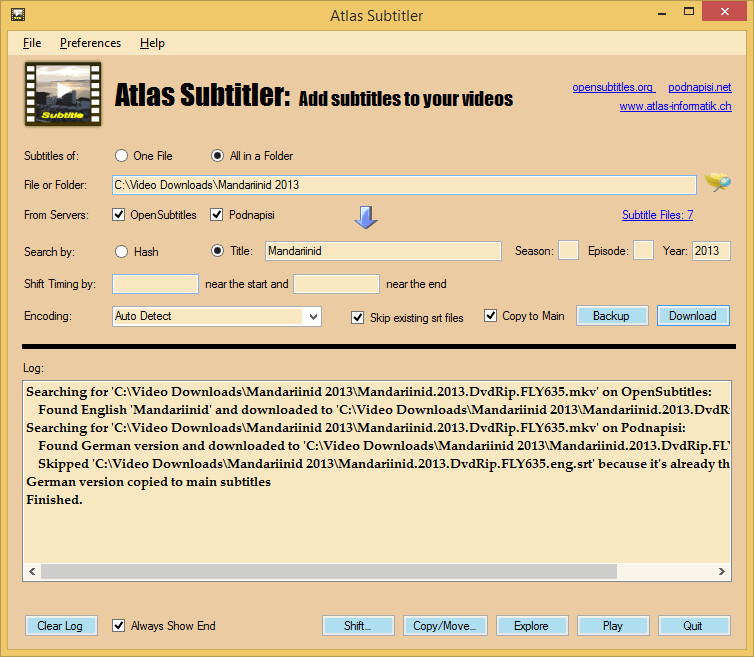Image resolution: width=754 pixels, height=657 pixels.
Task: Toggle the OpenSubtitles server checkbox
Action: click(118, 215)
